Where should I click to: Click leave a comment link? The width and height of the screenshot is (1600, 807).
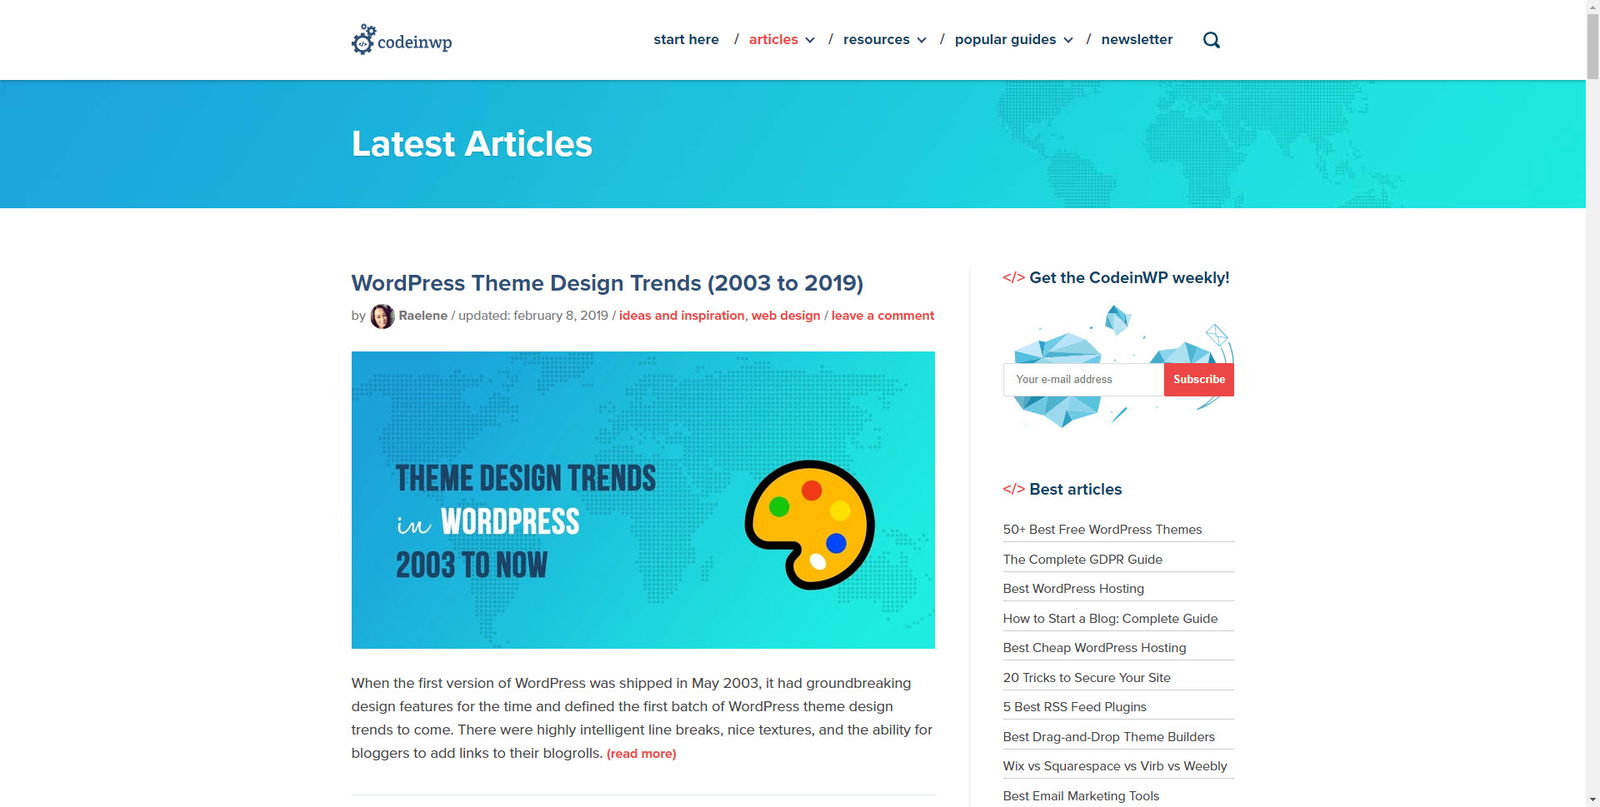(883, 315)
